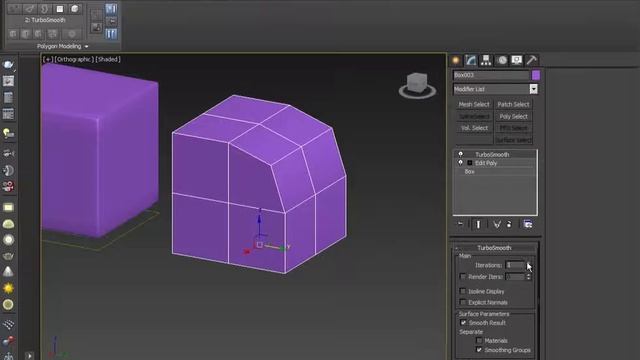
Task: Toggle Show End Result icon
Action: tap(478, 224)
